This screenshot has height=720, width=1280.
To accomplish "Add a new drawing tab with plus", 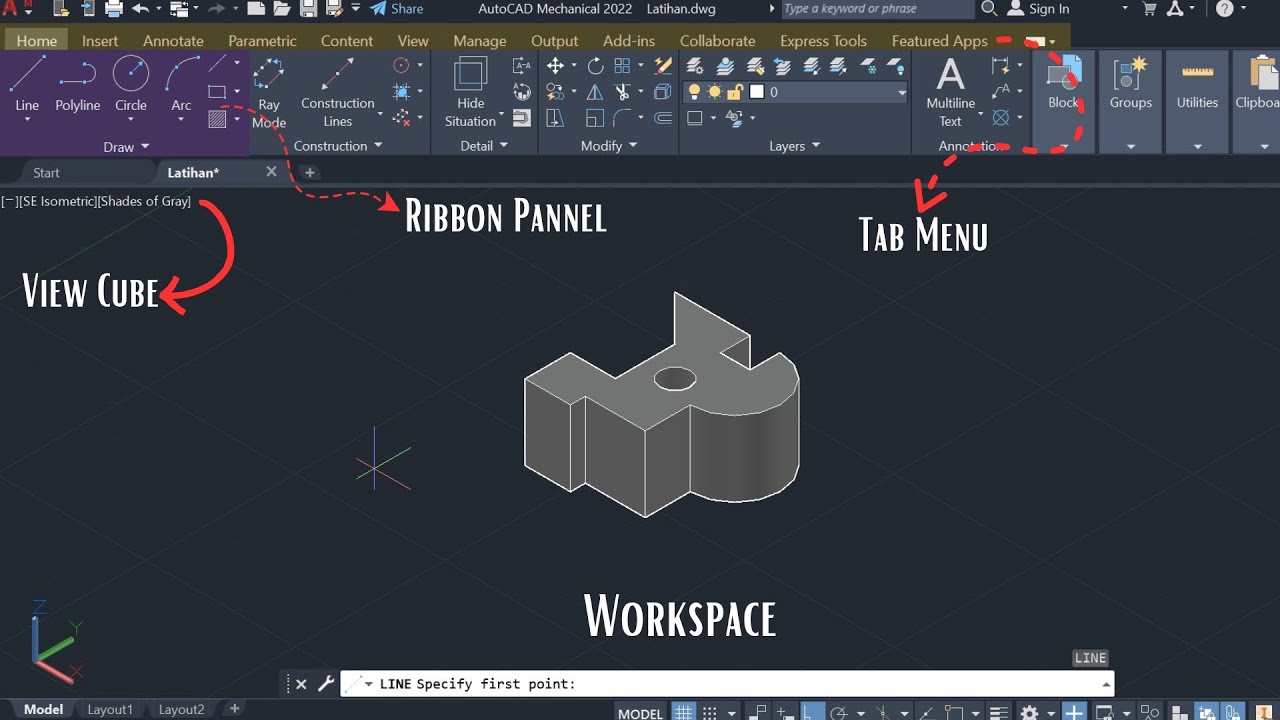I will pyautogui.click(x=310, y=172).
